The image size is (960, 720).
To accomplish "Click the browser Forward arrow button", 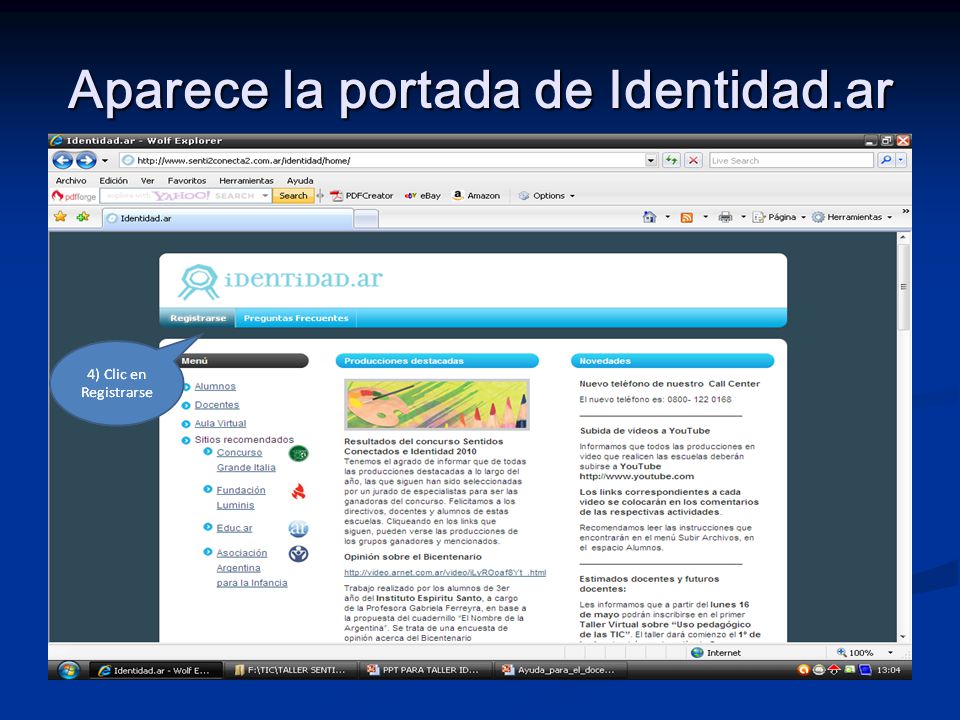I will (x=86, y=160).
